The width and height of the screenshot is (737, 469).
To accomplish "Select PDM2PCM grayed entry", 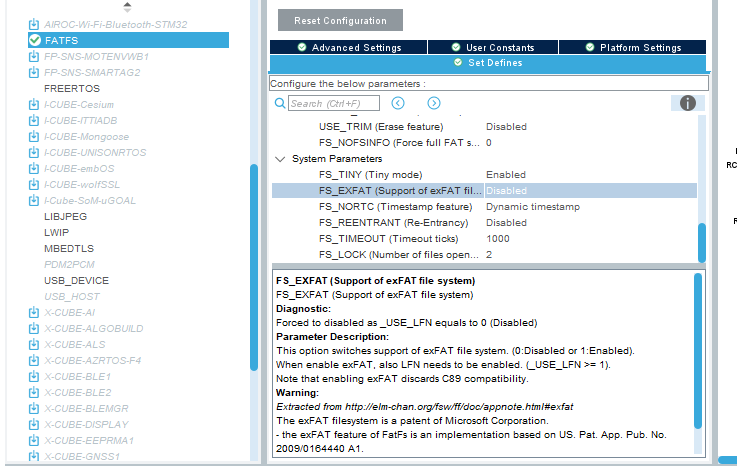I will 69,264.
